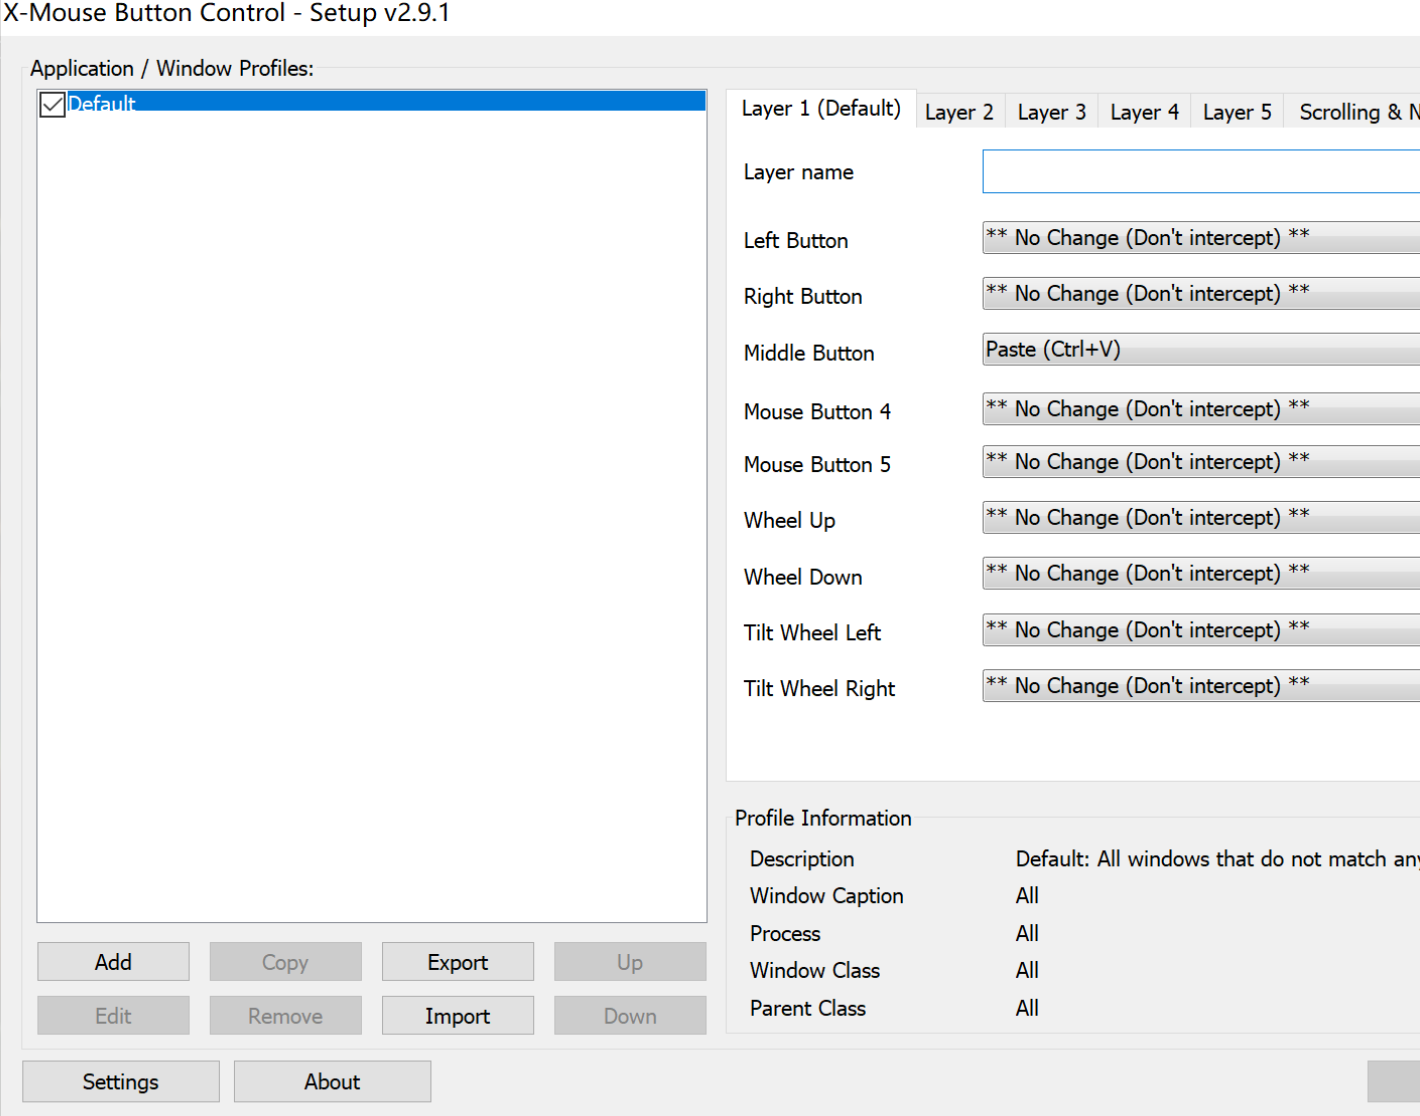Open the About dialog
Screen dimensions: 1420x1116
(332, 1082)
